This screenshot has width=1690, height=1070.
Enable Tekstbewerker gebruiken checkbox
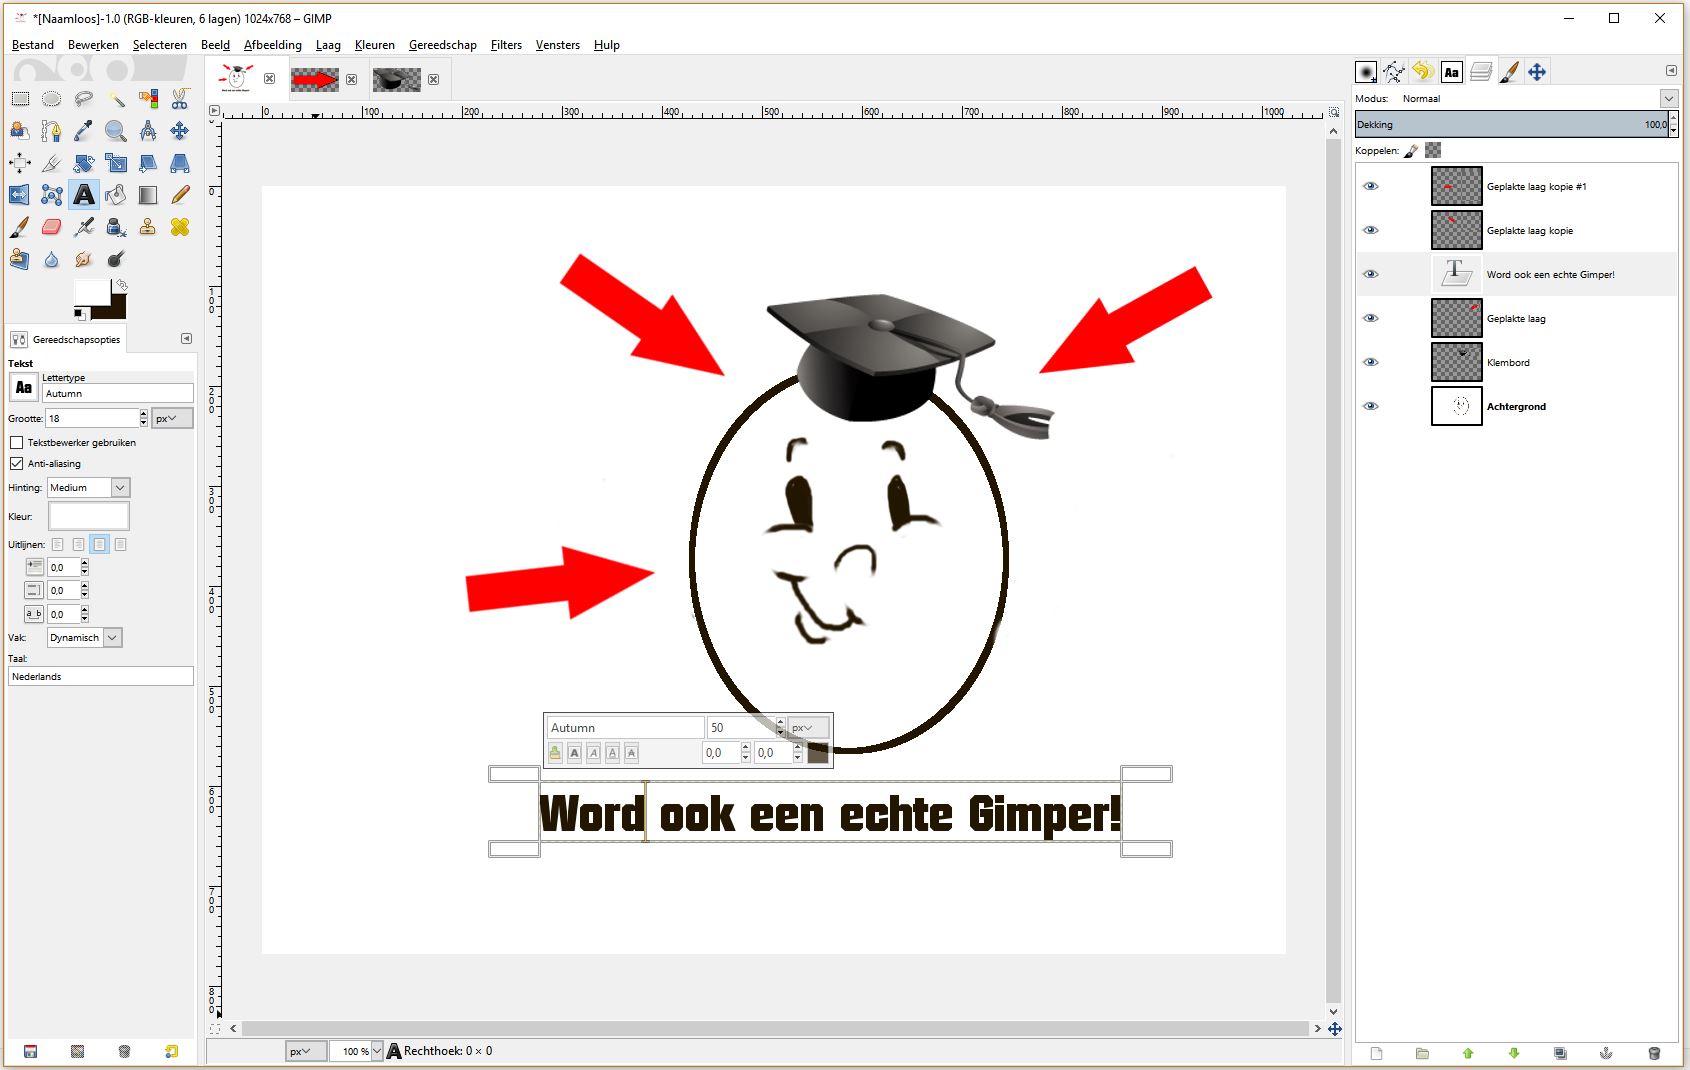pos(17,442)
